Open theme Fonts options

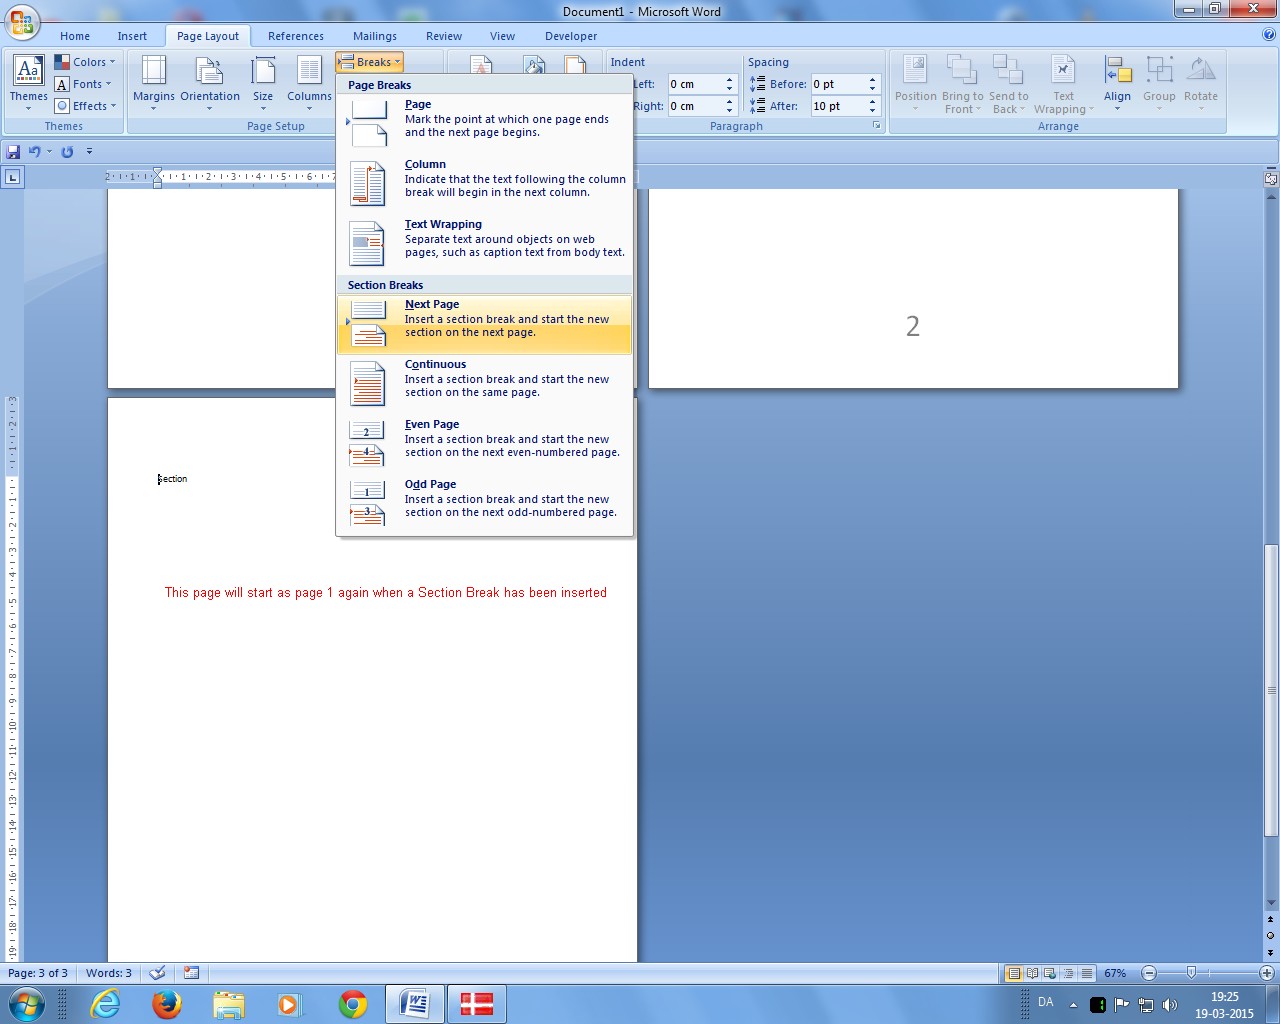84,84
